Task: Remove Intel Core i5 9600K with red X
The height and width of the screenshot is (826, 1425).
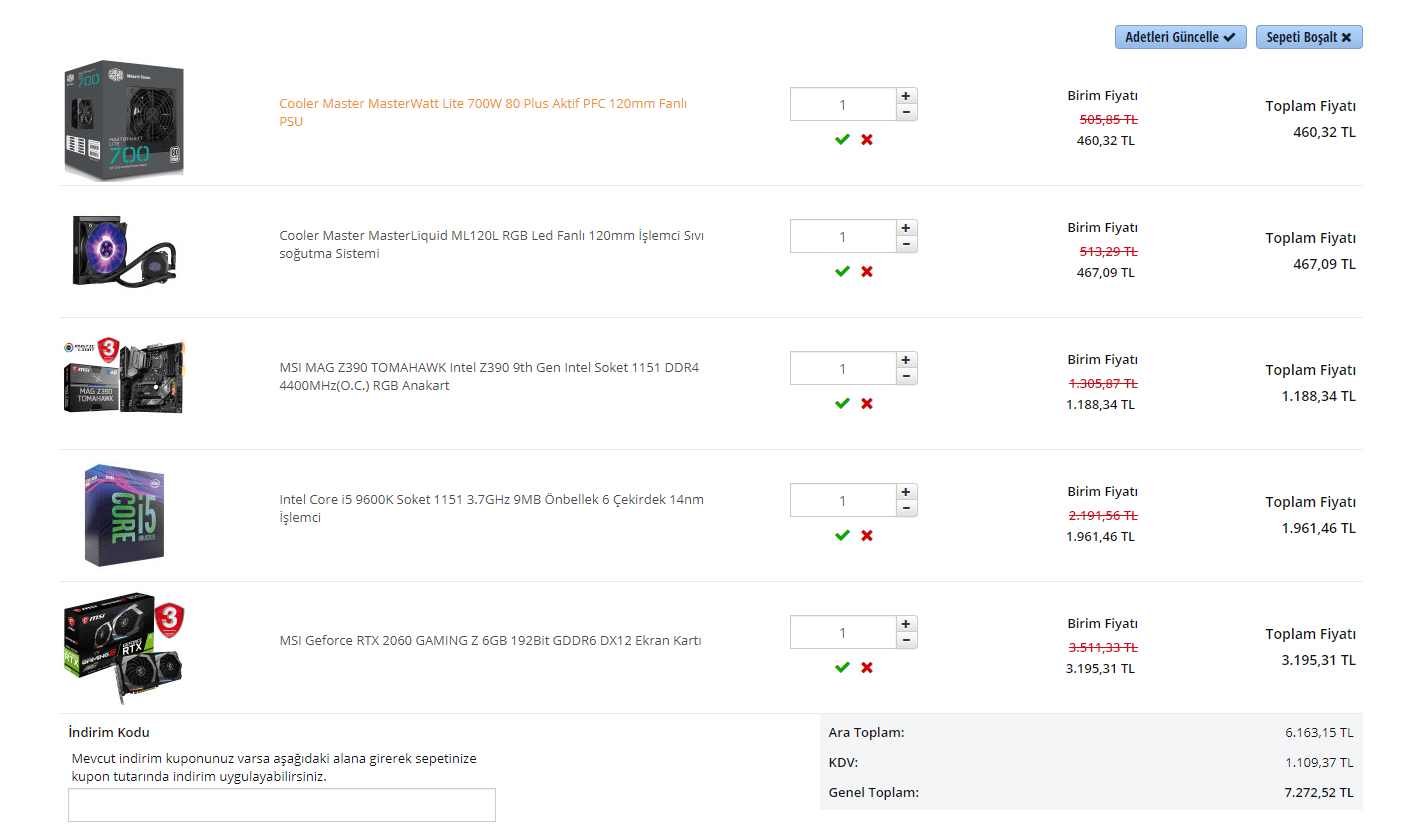Action: coord(867,535)
